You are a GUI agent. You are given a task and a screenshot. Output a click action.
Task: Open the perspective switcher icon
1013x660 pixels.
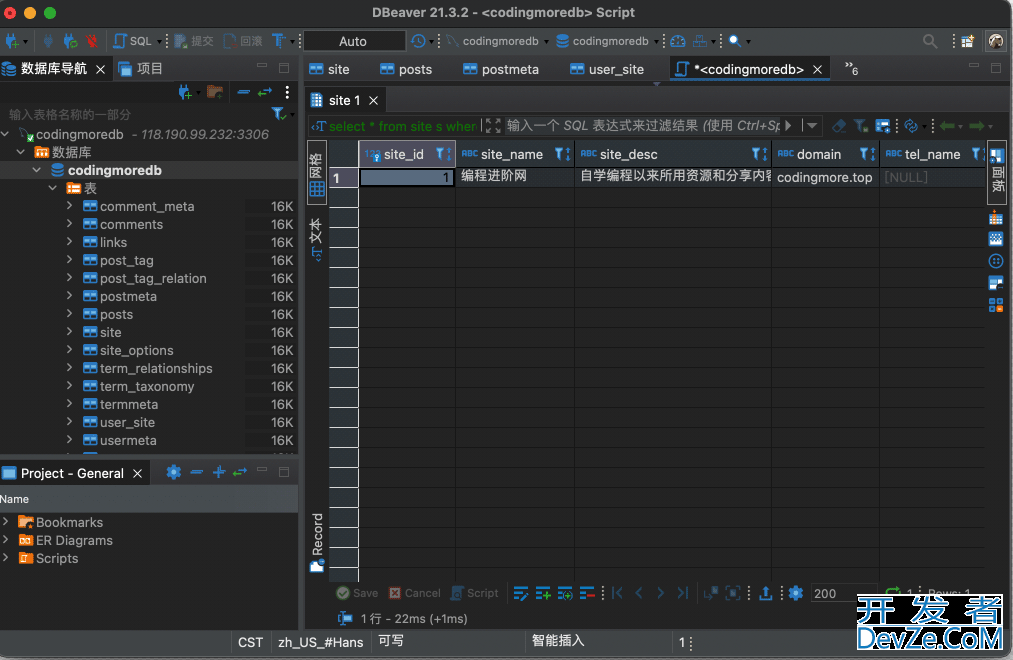pos(967,41)
